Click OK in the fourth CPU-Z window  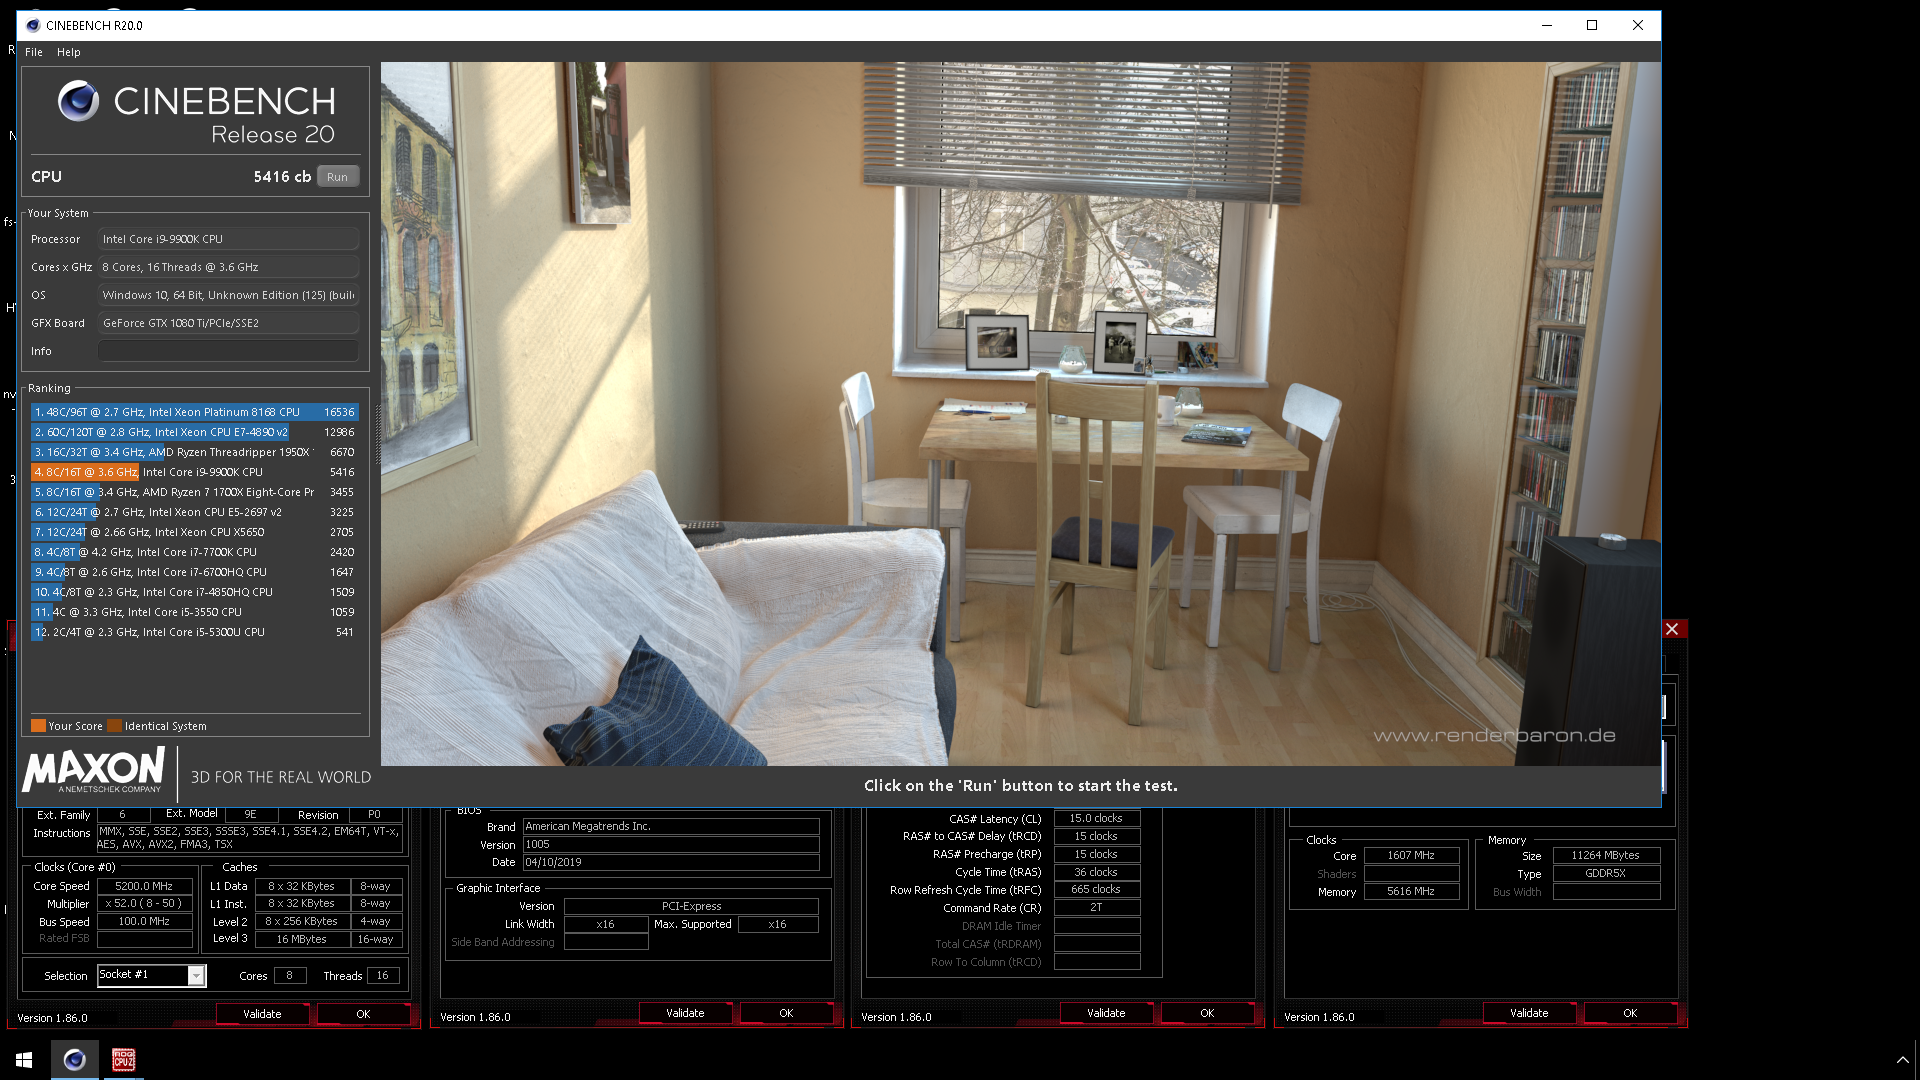coord(1630,1013)
